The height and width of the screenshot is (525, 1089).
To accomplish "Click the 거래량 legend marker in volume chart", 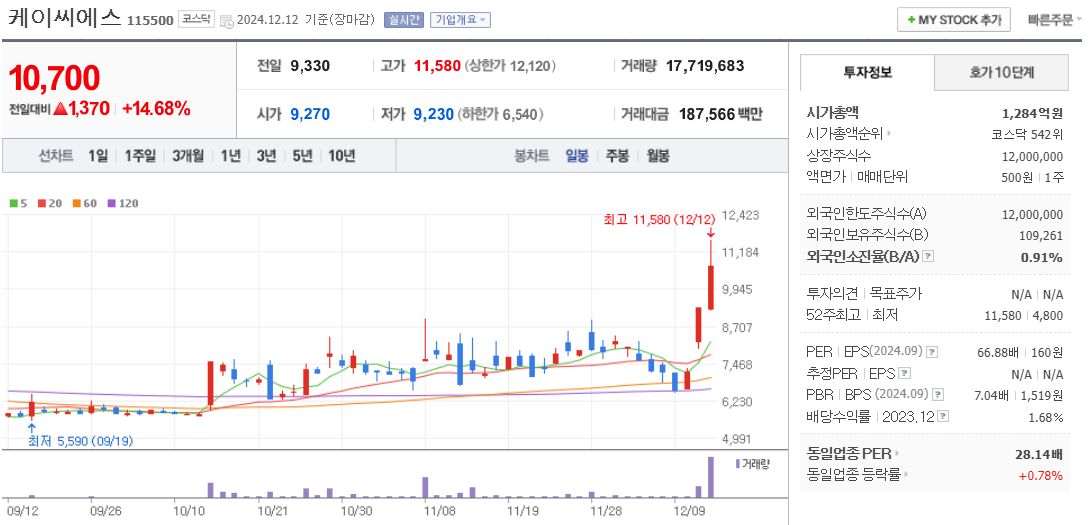I will (x=738, y=463).
